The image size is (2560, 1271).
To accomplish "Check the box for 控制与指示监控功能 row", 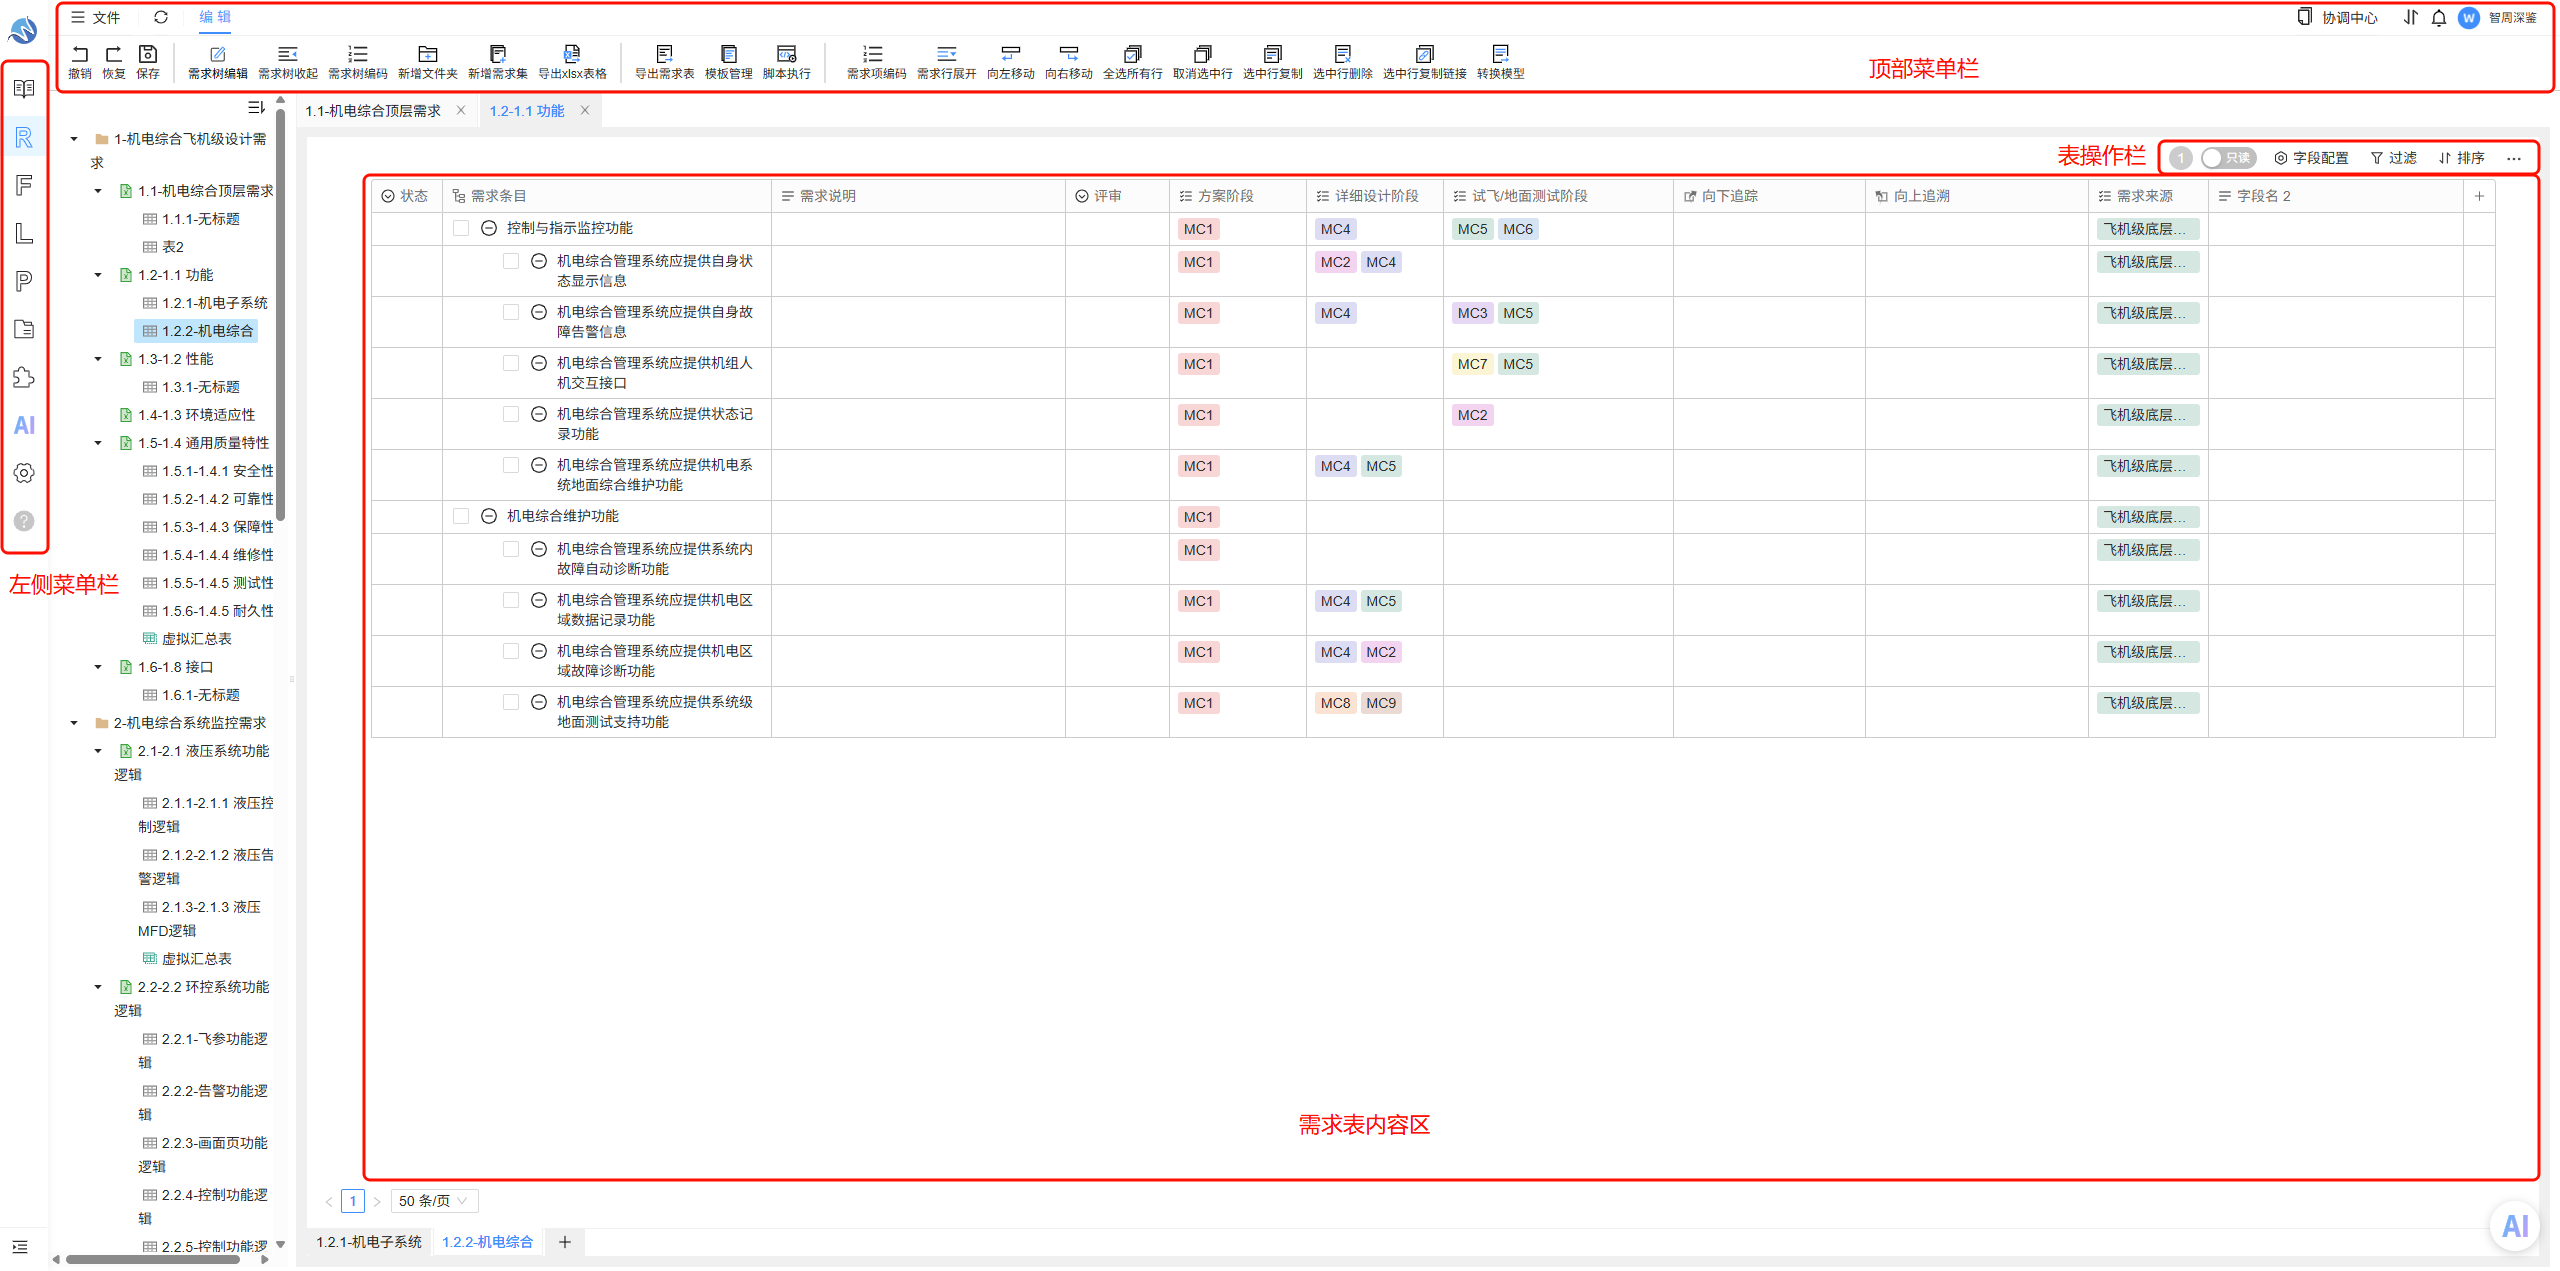I will tap(461, 228).
